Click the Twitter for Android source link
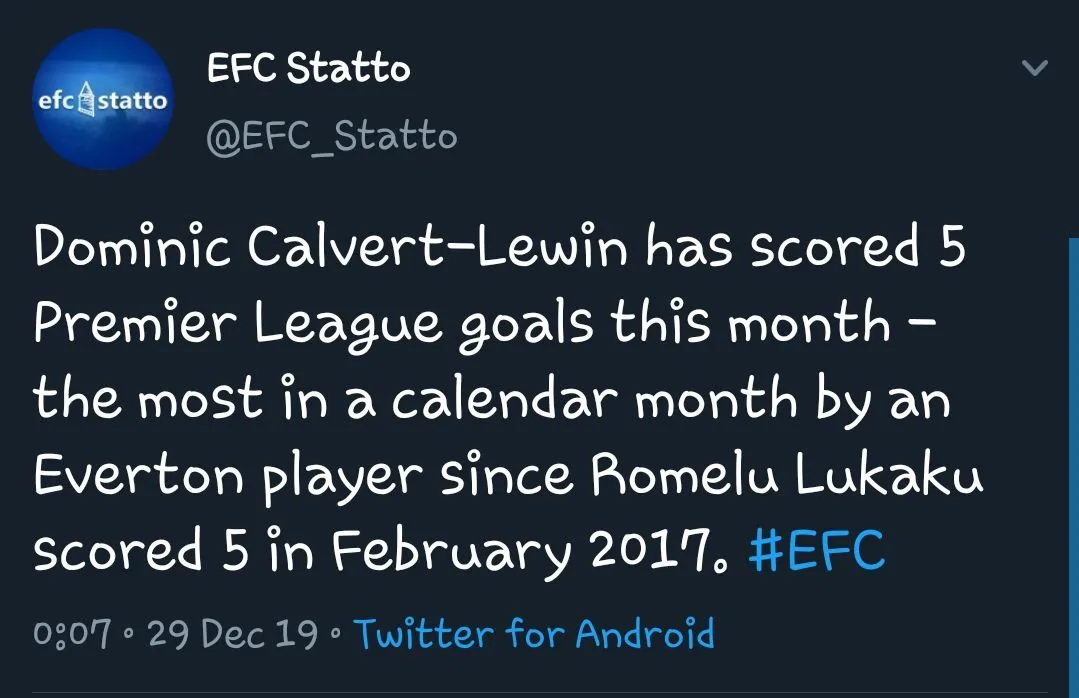Image resolution: width=1079 pixels, height=698 pixels. (535, 634)
